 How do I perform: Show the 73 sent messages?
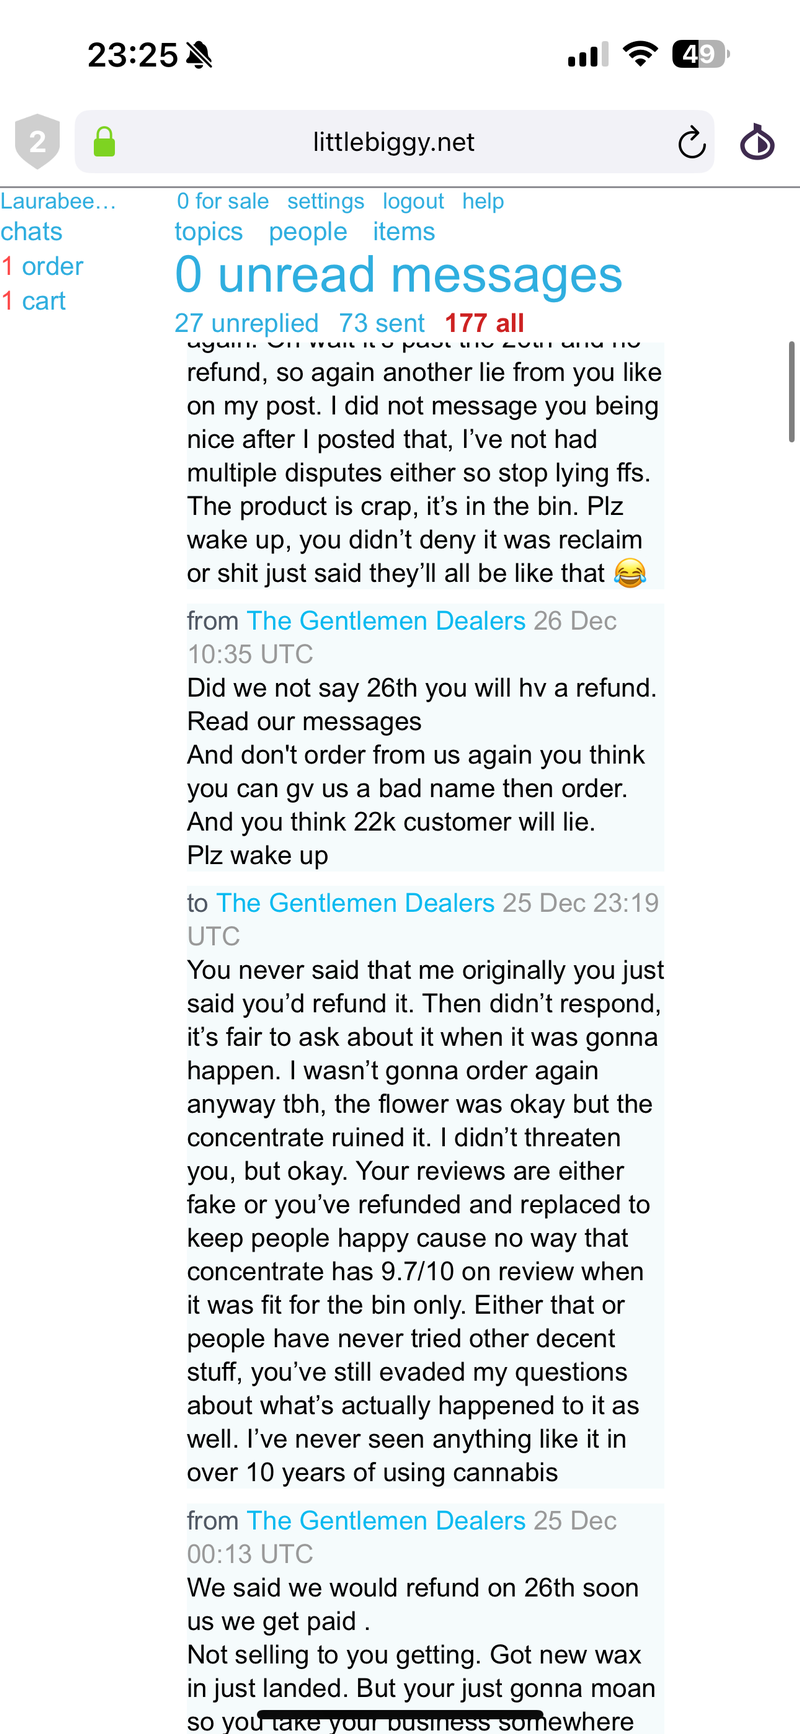click(x=381, y=323)
